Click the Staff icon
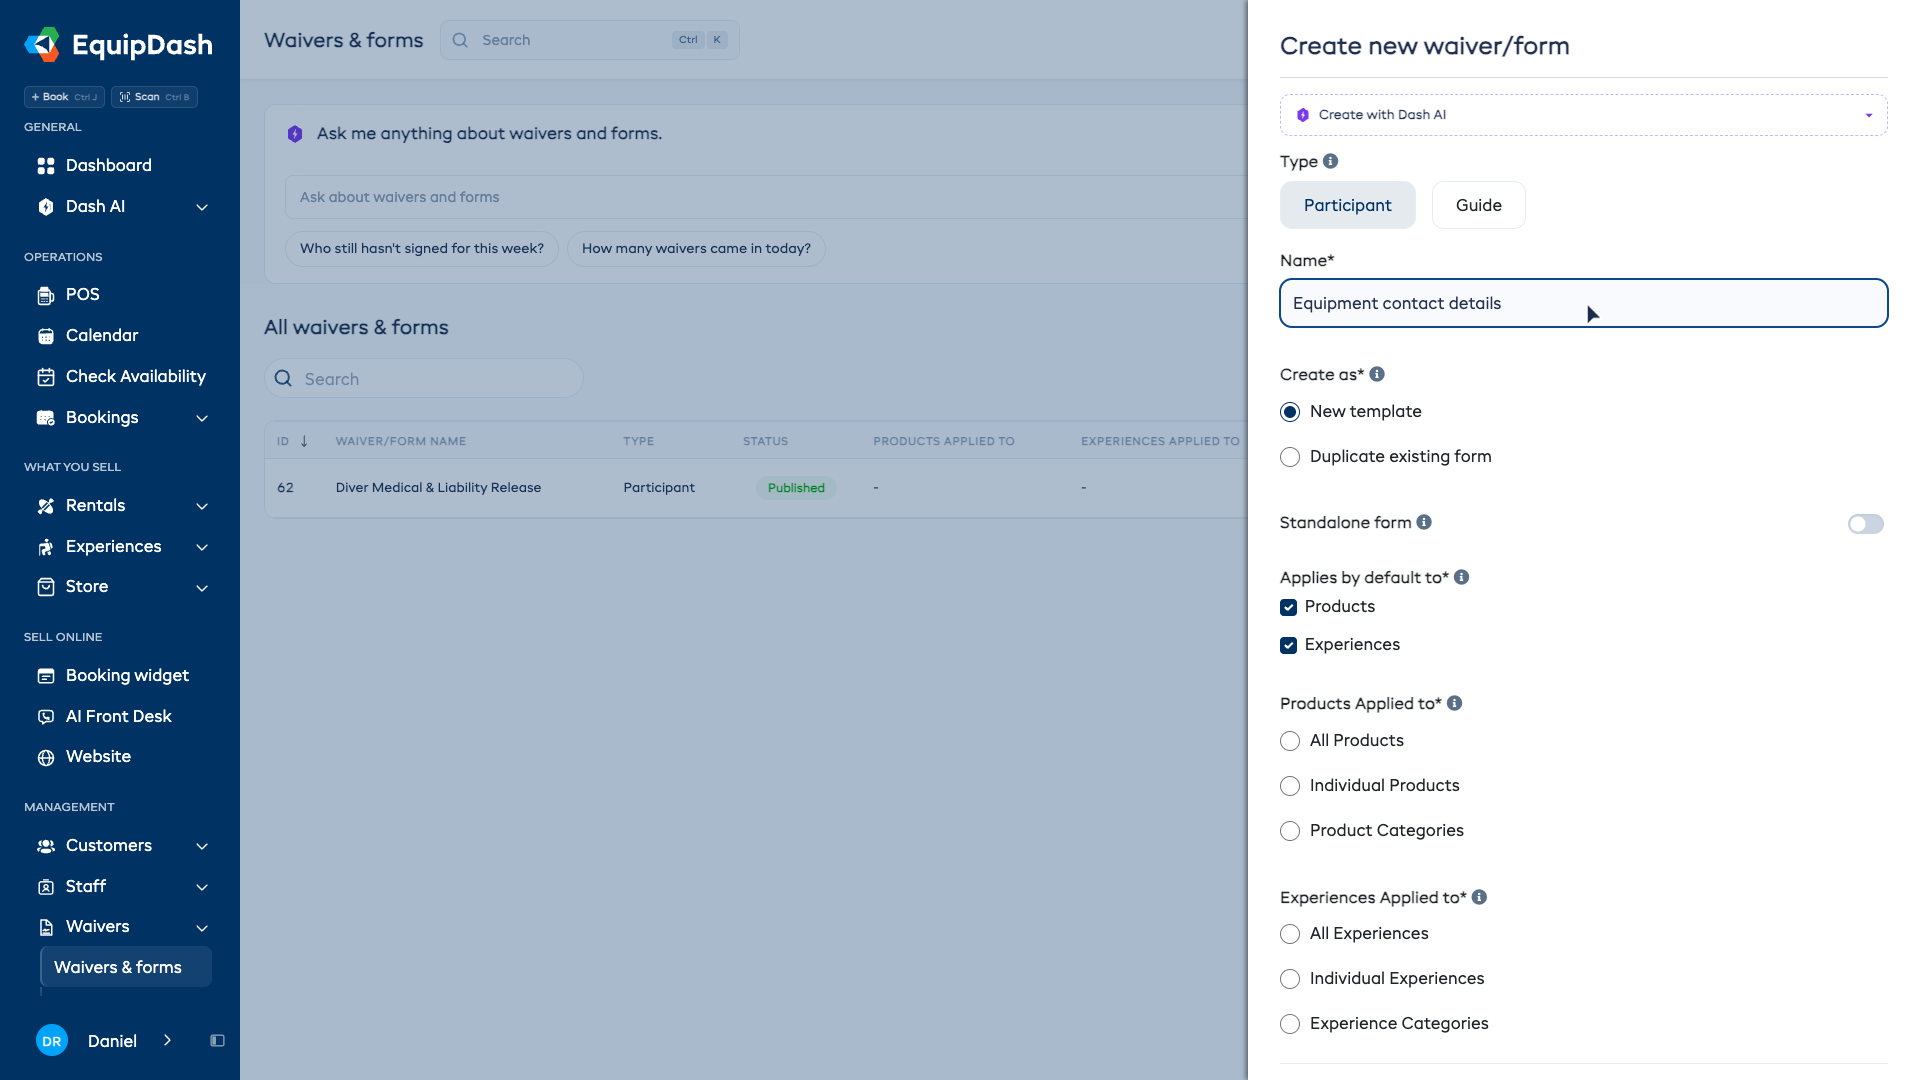 click(x=46, y=887)
